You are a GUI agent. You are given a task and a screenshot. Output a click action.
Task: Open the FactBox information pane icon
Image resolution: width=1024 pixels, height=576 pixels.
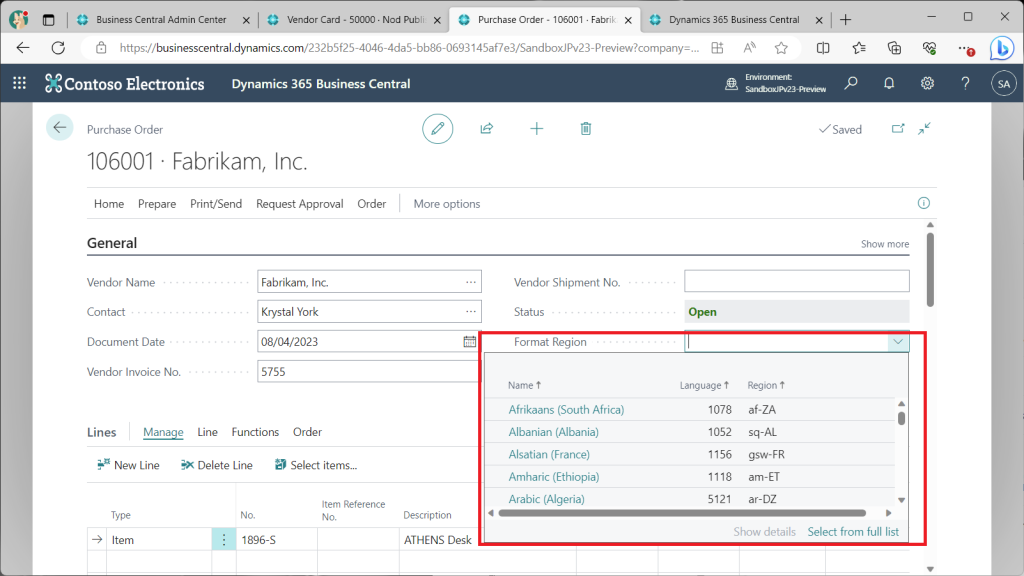(x=923, y=203)
